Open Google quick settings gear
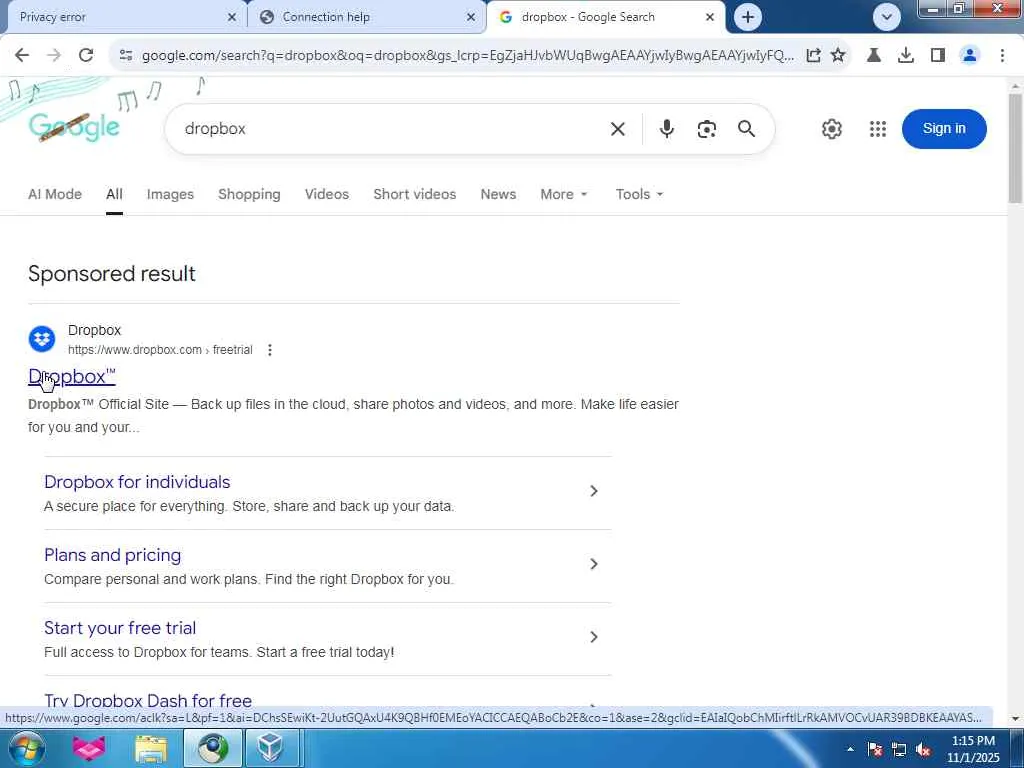Screen dimensions: 1024x768 click(831, 129)
